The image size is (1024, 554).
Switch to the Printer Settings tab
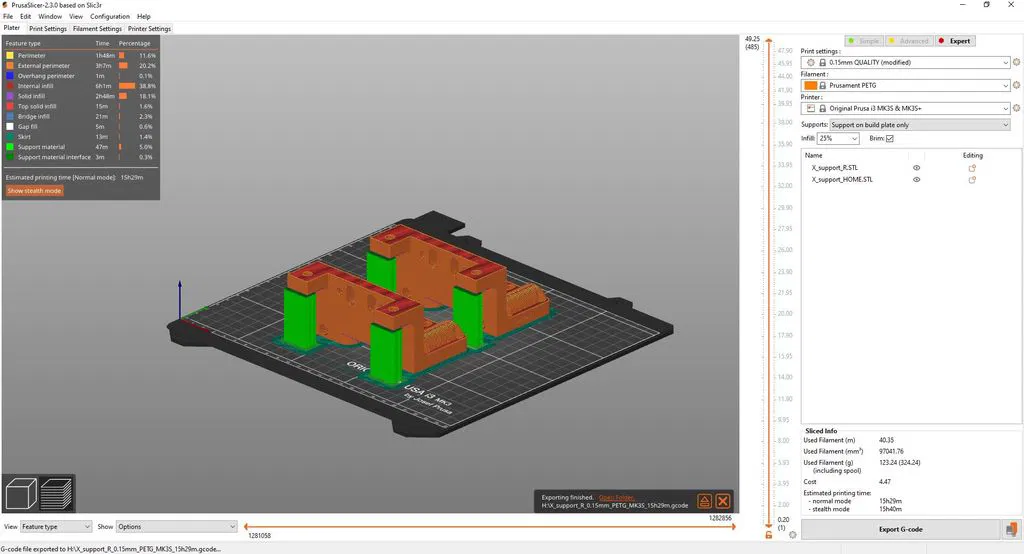(x=150, y=29)
